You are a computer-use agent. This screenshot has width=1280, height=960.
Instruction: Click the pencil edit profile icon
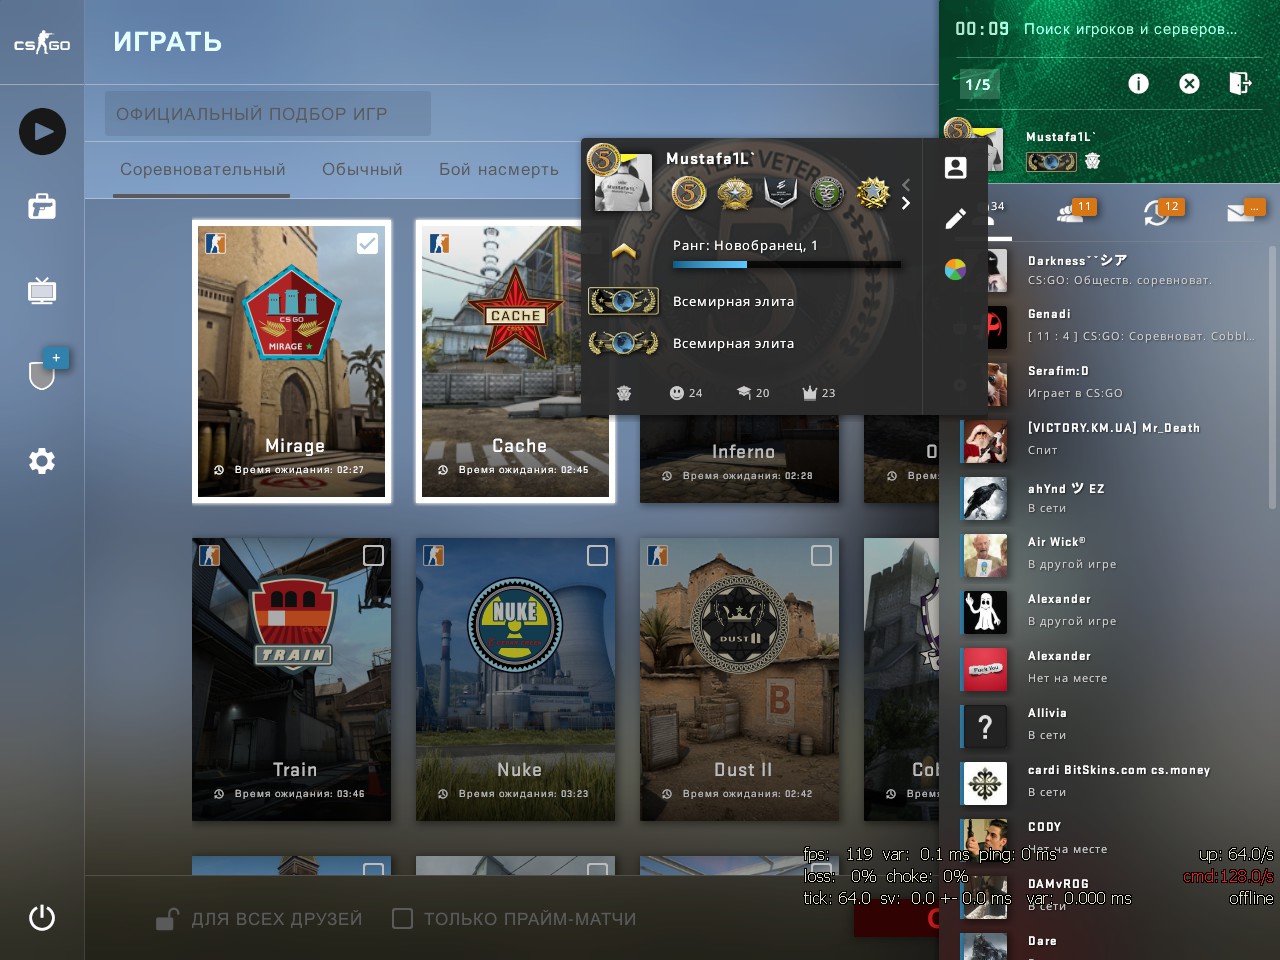point(955,218)
